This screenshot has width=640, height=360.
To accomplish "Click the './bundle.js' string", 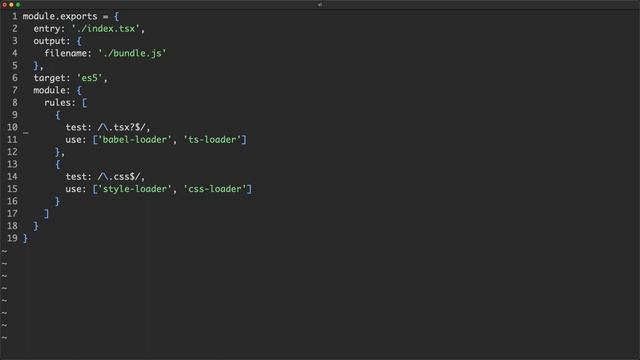I will click(x=132, y=53).
